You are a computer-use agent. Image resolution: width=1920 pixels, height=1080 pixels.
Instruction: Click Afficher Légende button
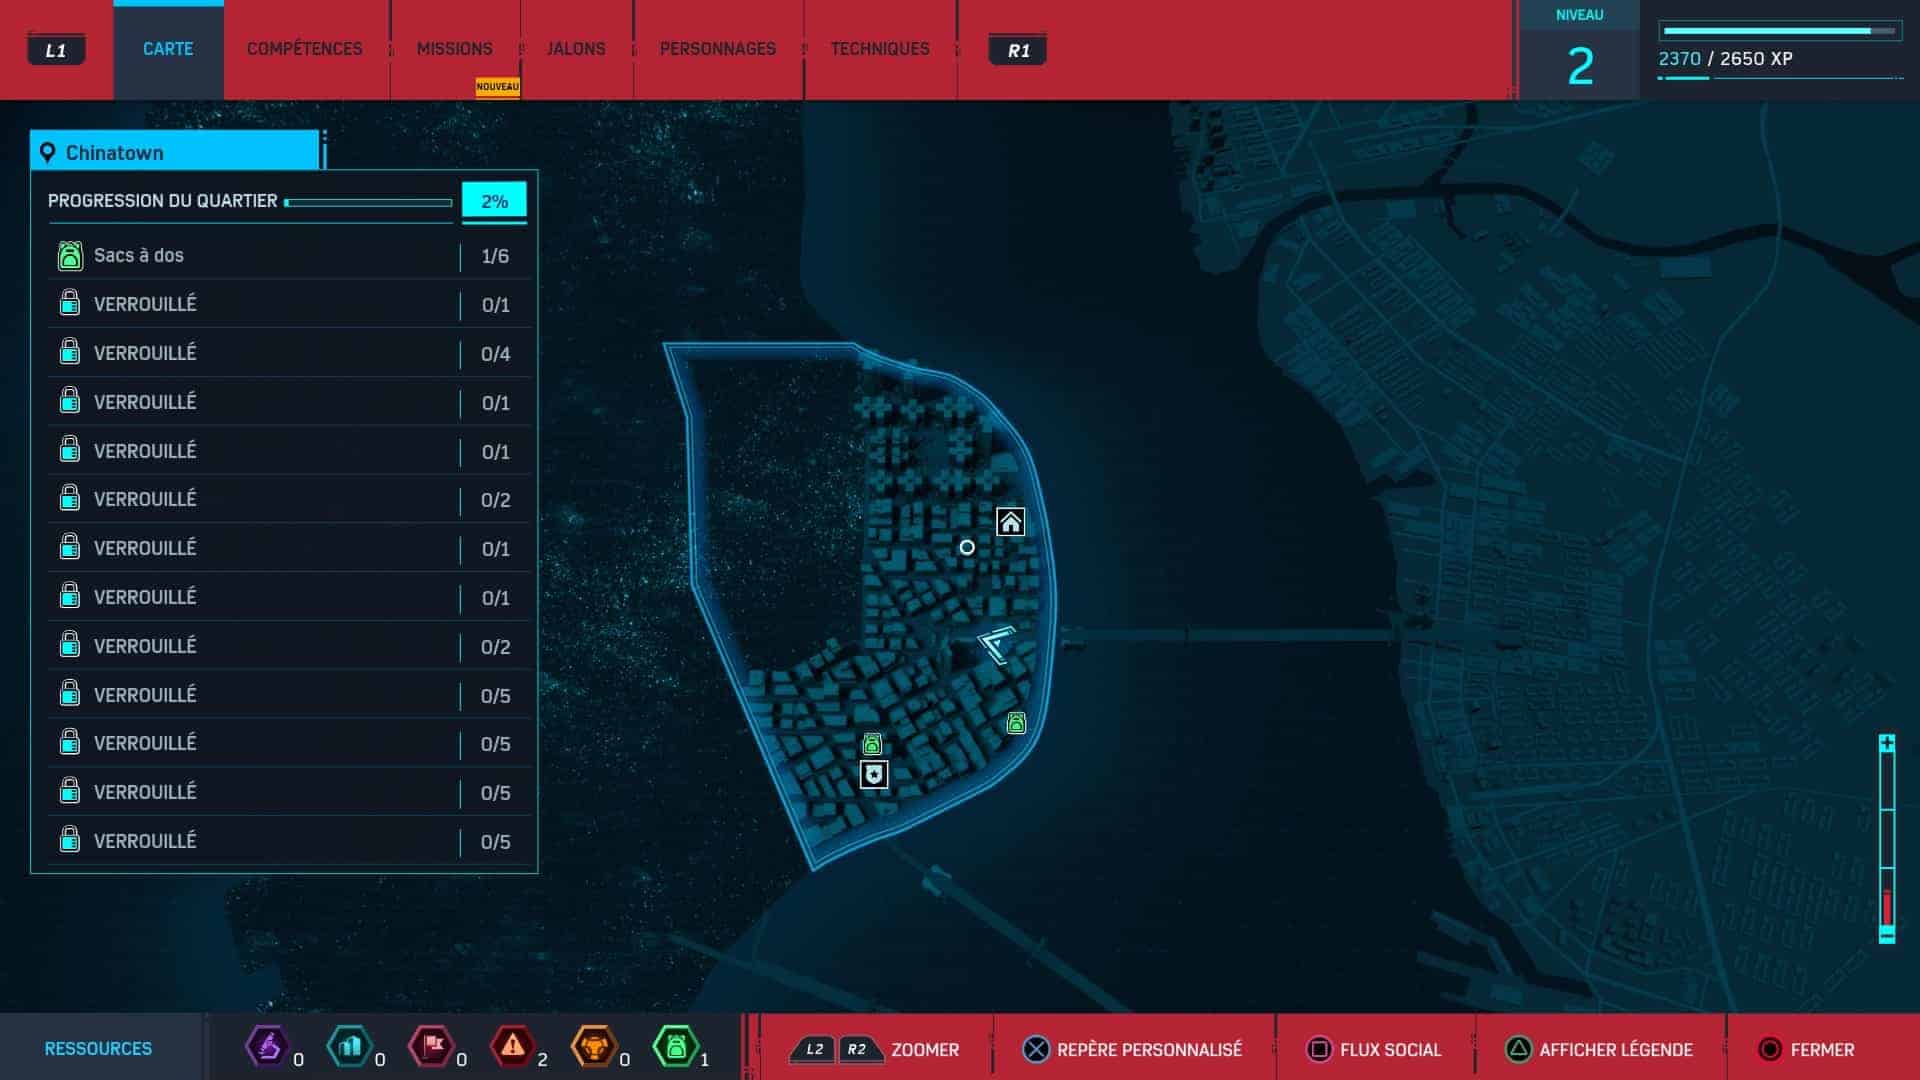coord(1598,1049)
